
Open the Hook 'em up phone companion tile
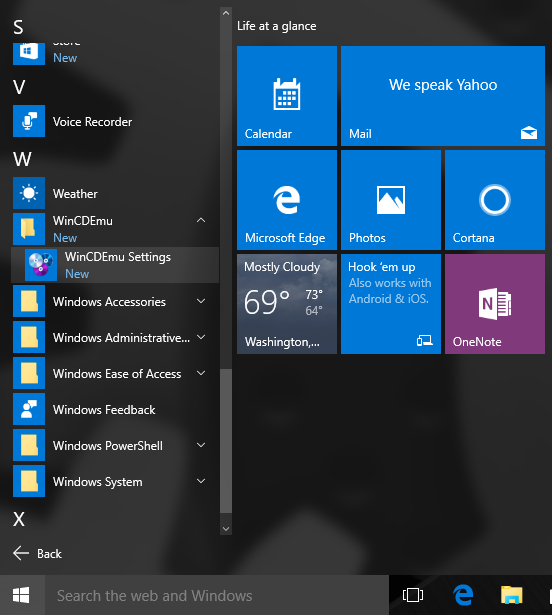[391, 304]
